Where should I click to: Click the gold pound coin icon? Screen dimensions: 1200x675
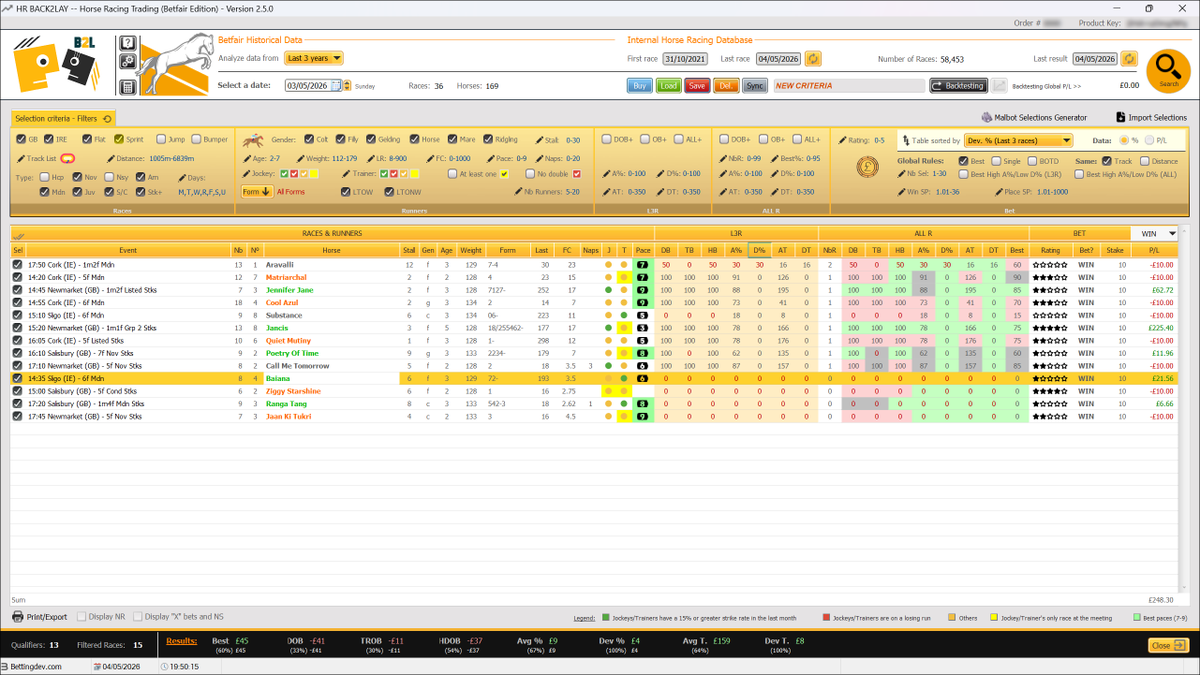(x=867, y=168)
